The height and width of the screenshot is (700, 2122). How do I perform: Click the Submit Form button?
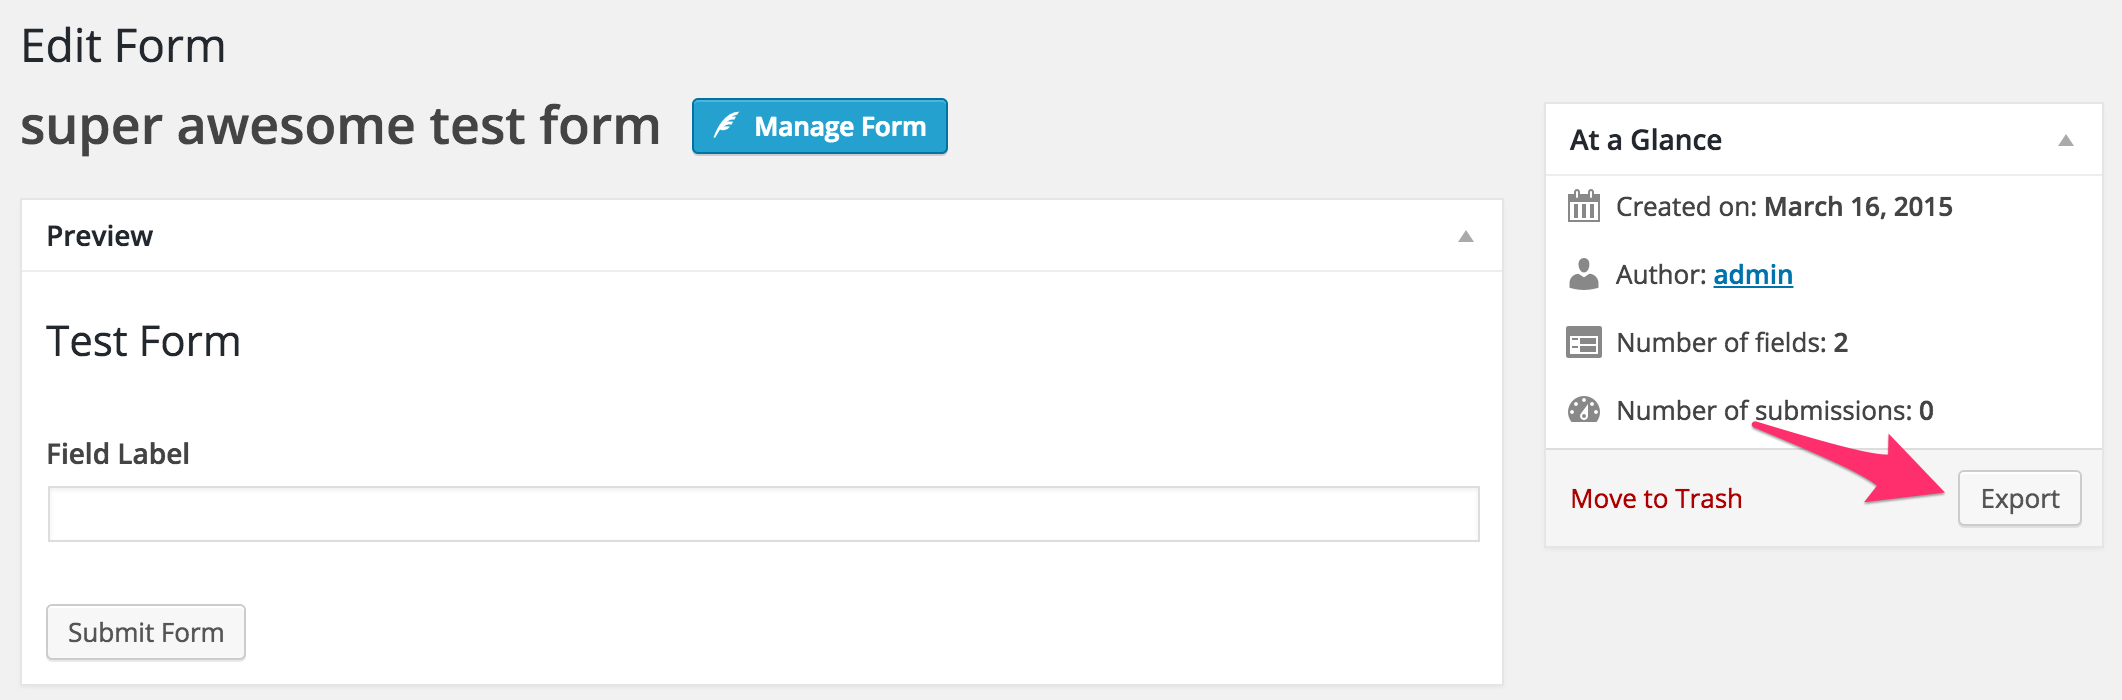point(146,632)
